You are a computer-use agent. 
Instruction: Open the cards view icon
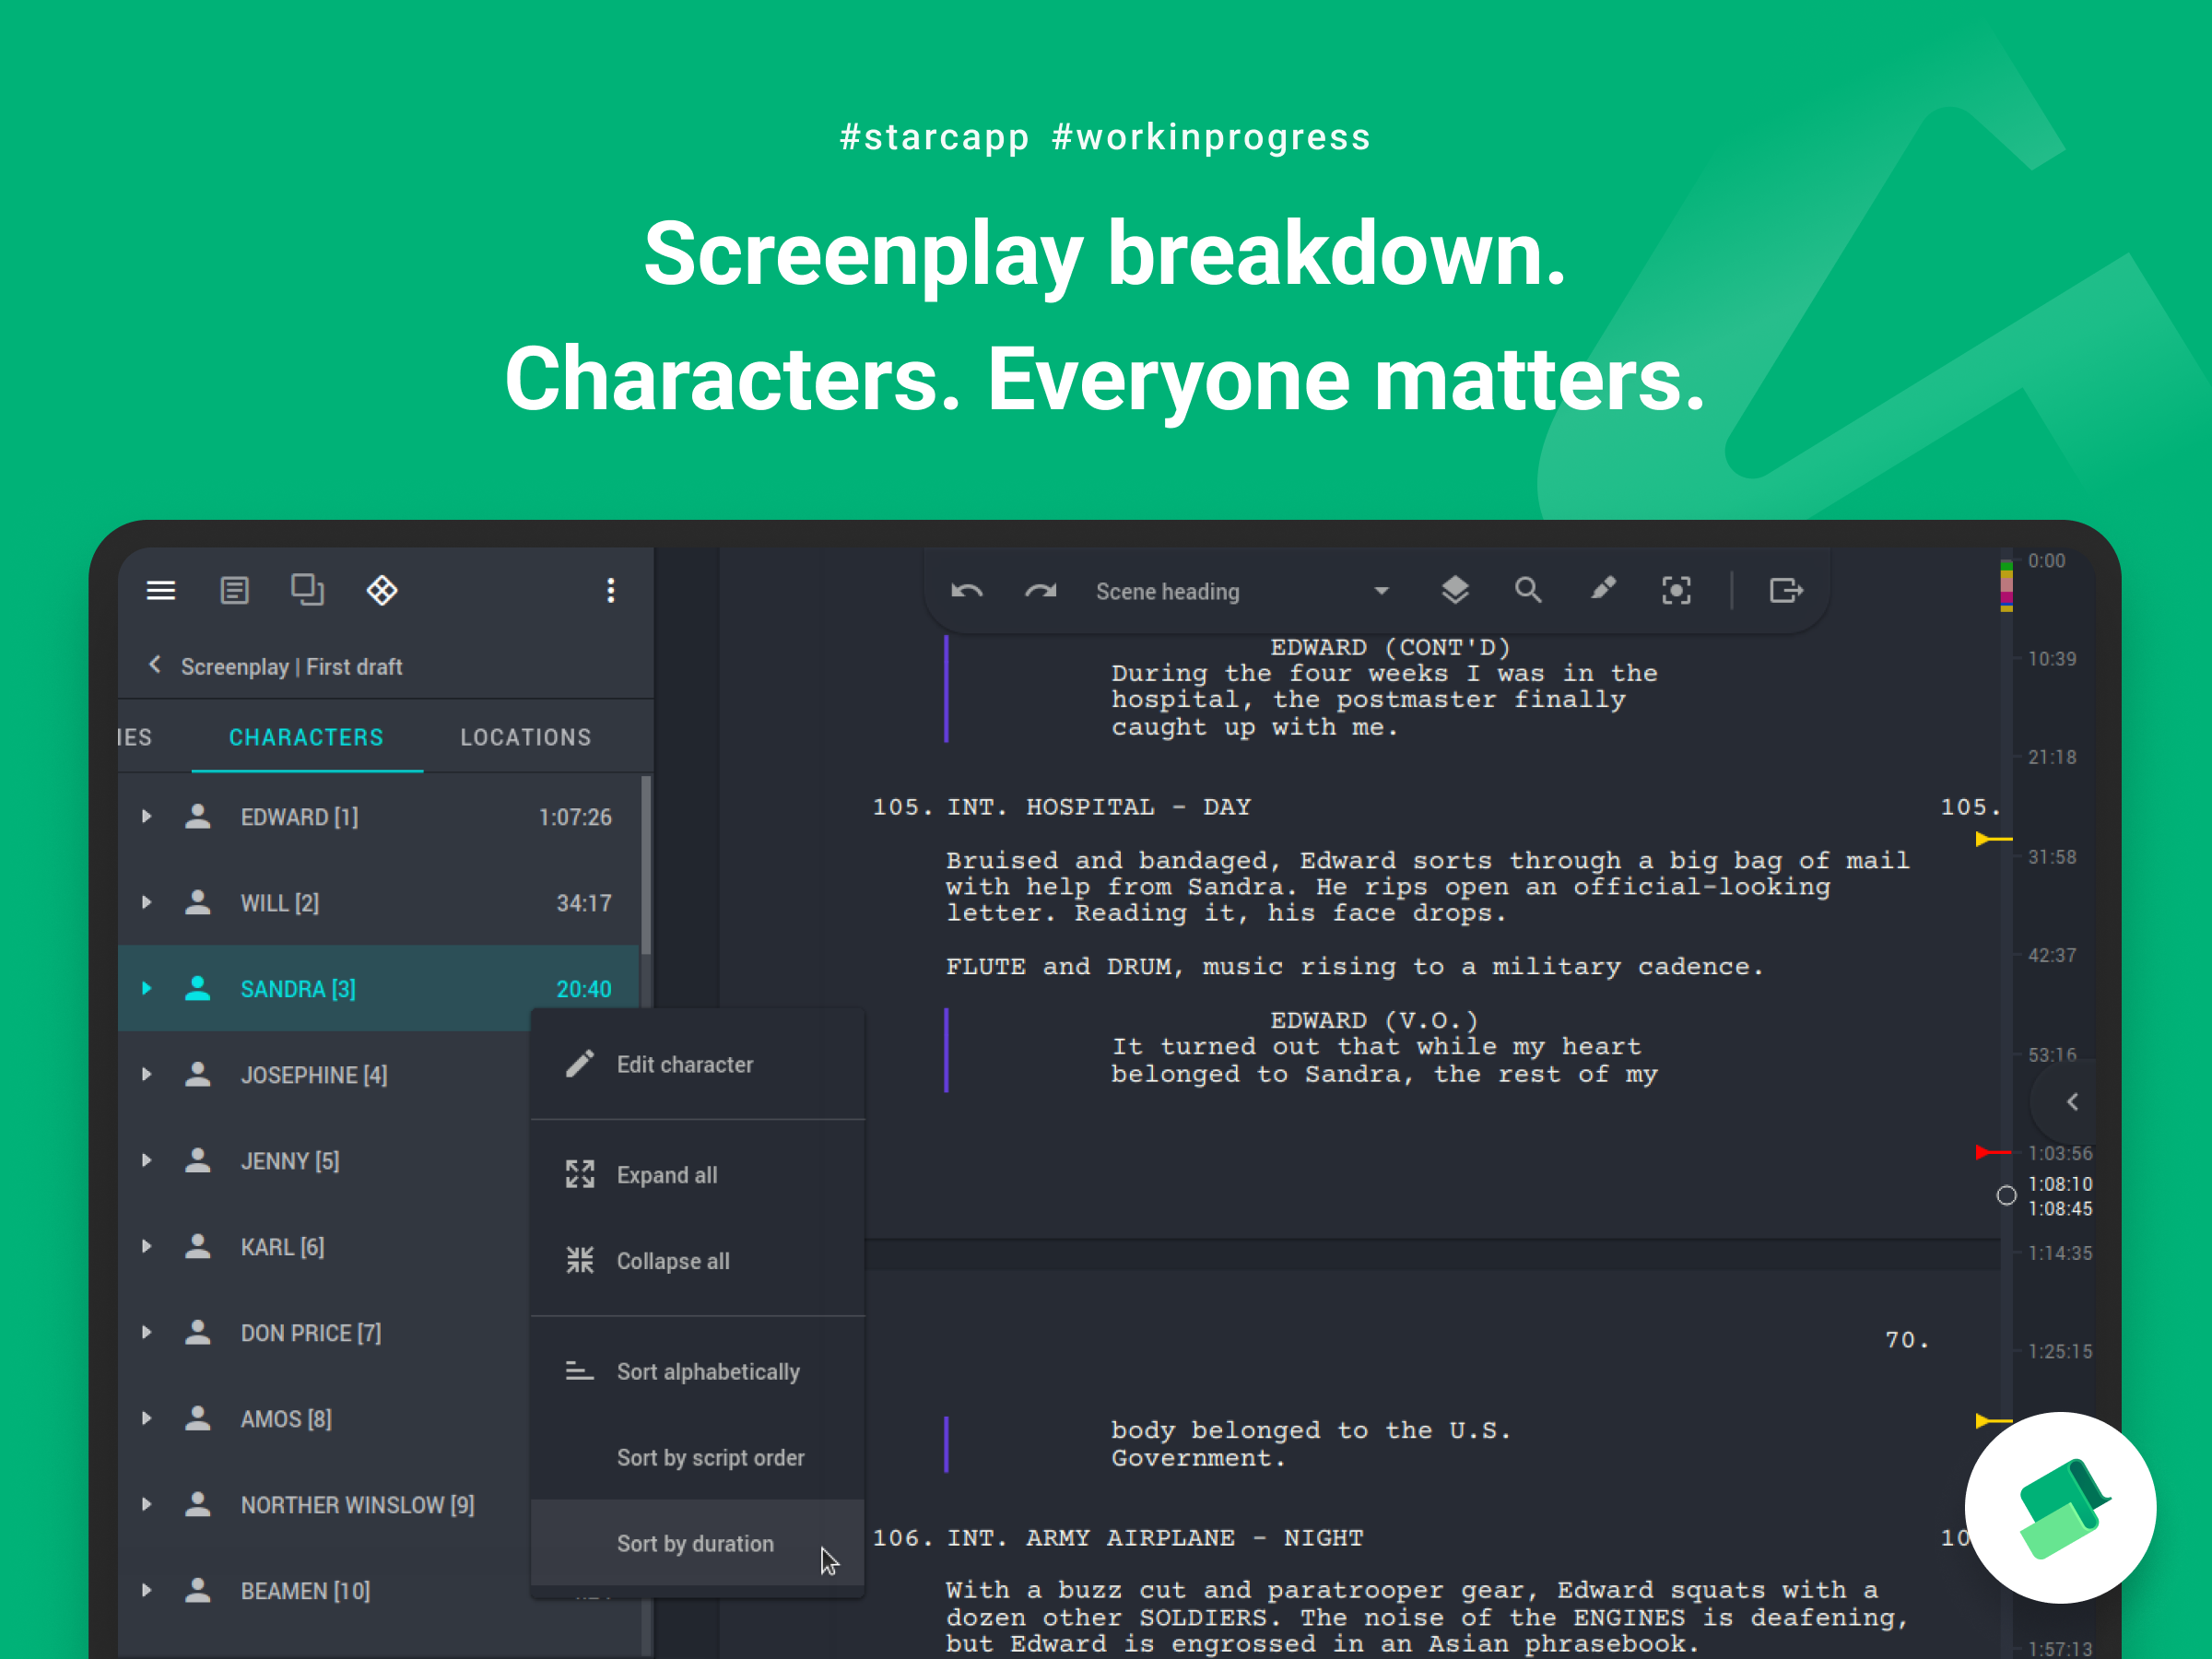tap(307, 590)
